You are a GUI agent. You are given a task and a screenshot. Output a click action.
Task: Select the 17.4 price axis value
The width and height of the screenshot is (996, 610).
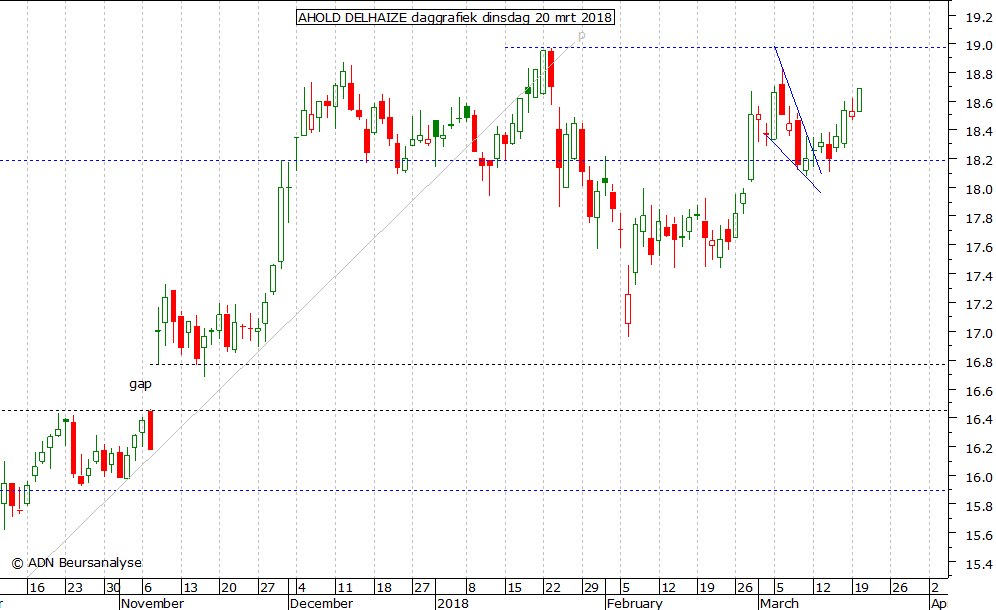[979, 276]
